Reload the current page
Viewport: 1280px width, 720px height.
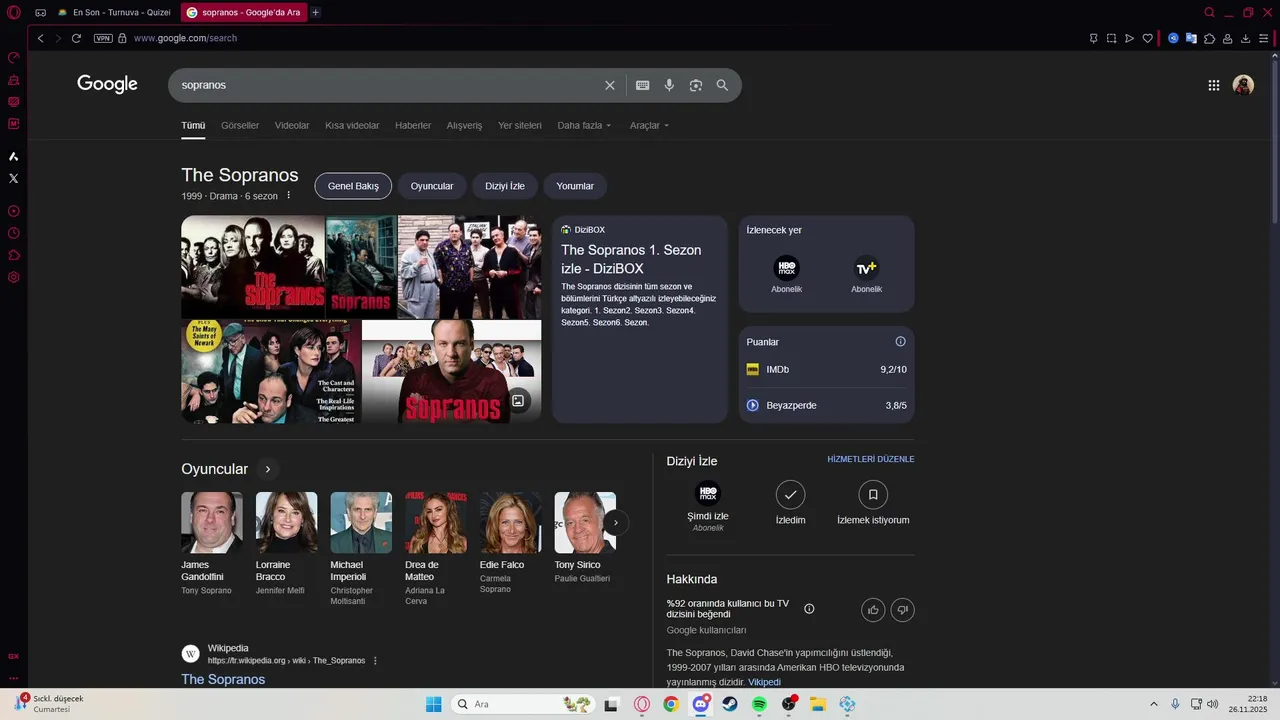click(76, 38)
